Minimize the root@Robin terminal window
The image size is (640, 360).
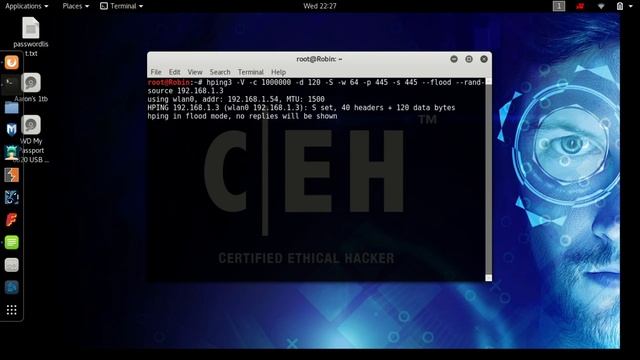(454, 59)
